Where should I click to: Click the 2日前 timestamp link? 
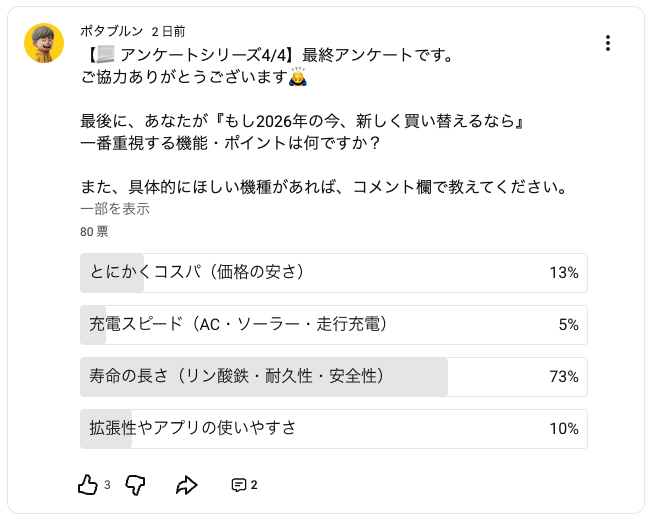(168, 32)
